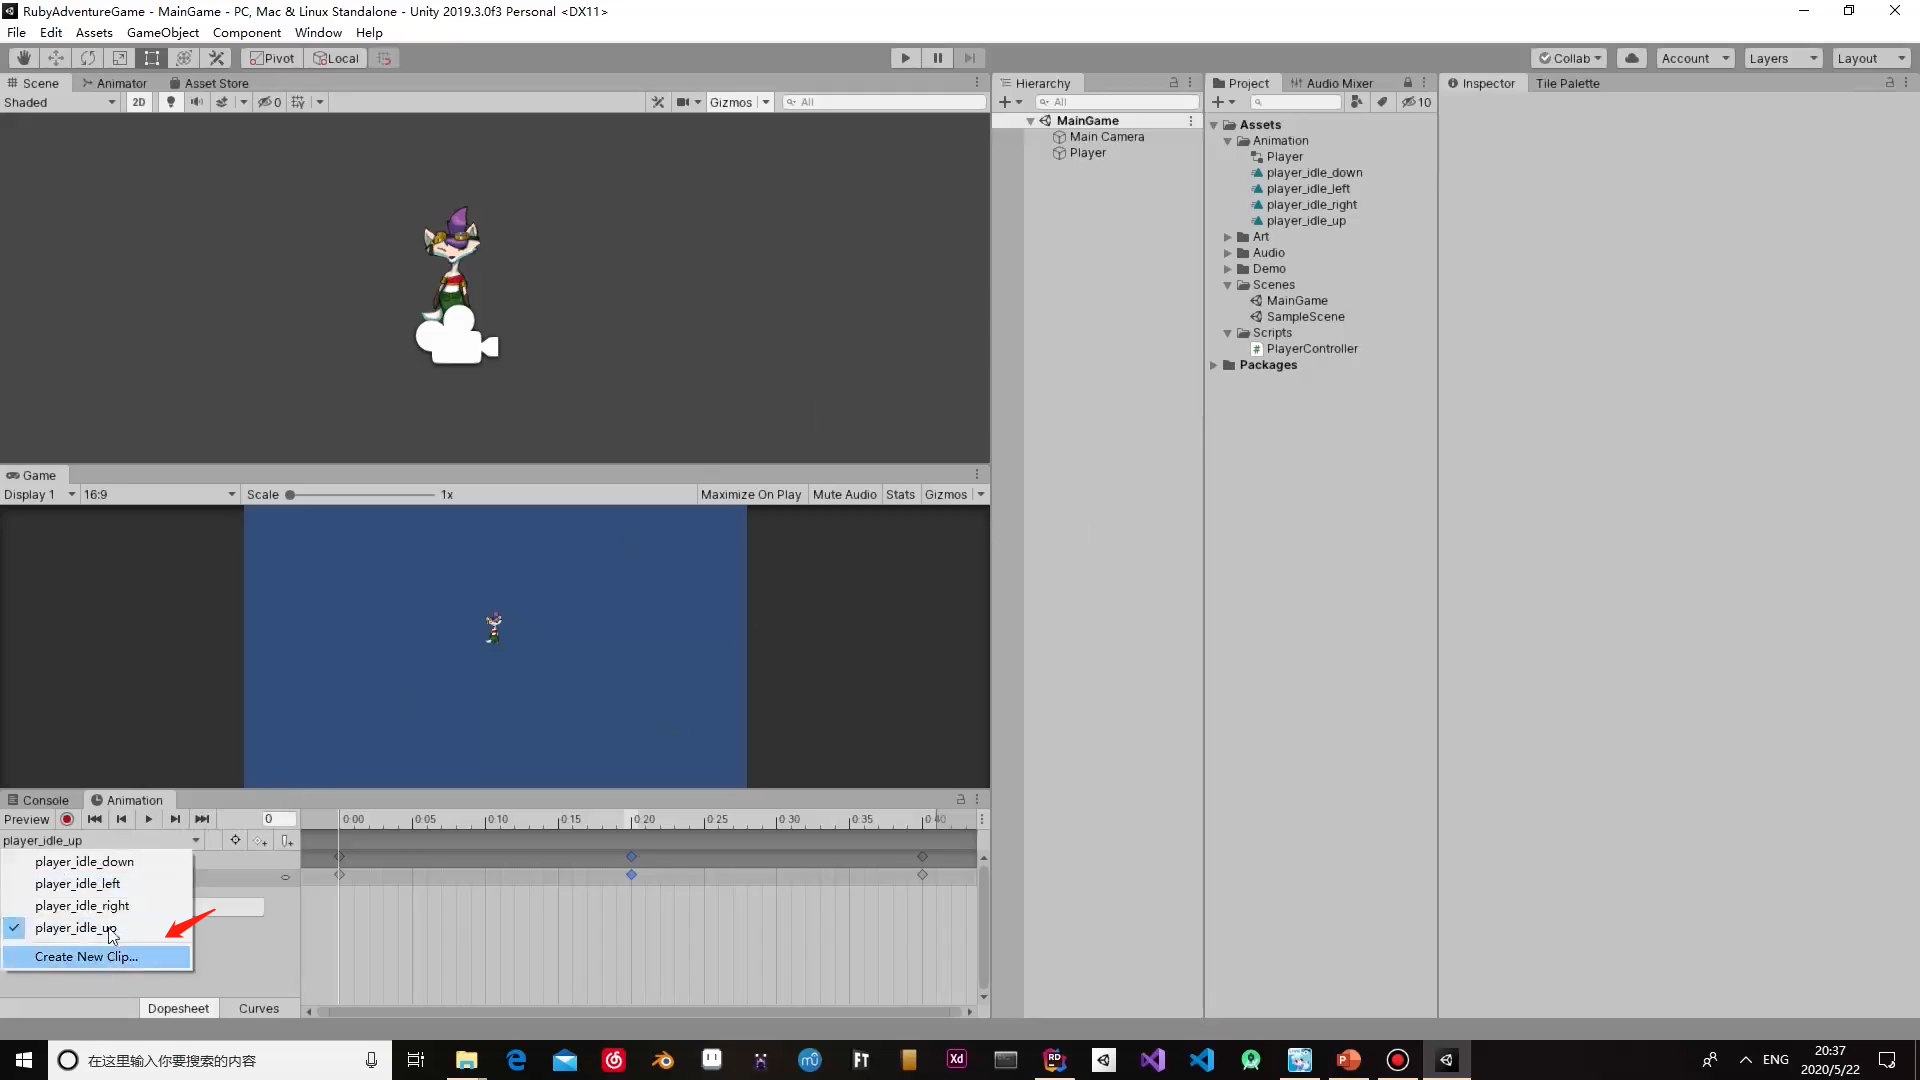Open the Shaded draw mode dropdown

[60, 102]
